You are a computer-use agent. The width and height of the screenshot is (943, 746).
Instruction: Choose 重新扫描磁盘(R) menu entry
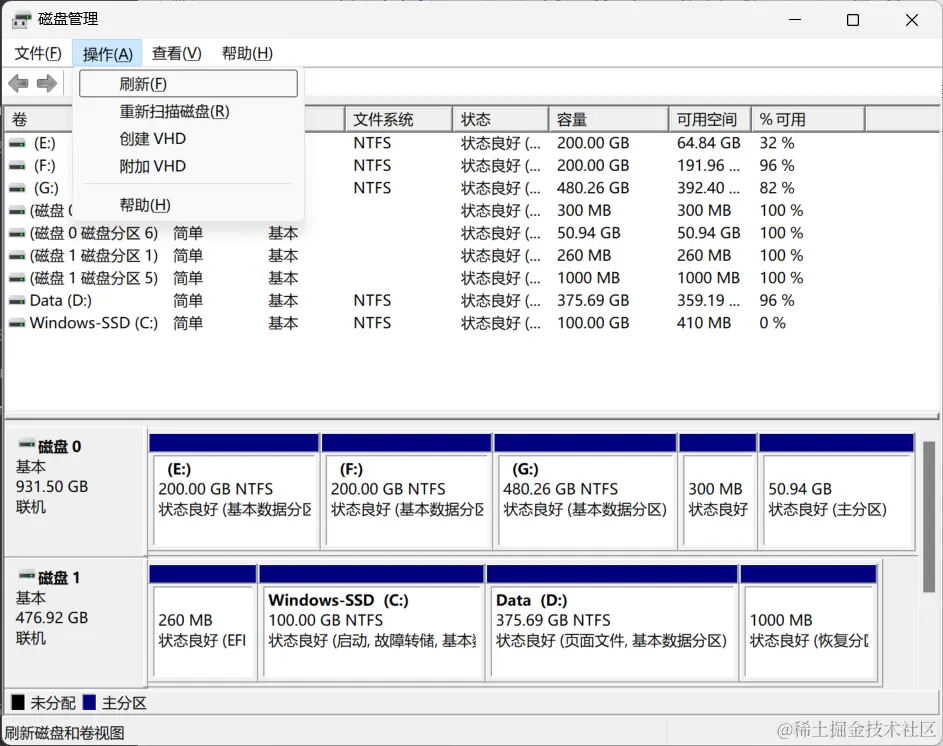coord(188,111)
